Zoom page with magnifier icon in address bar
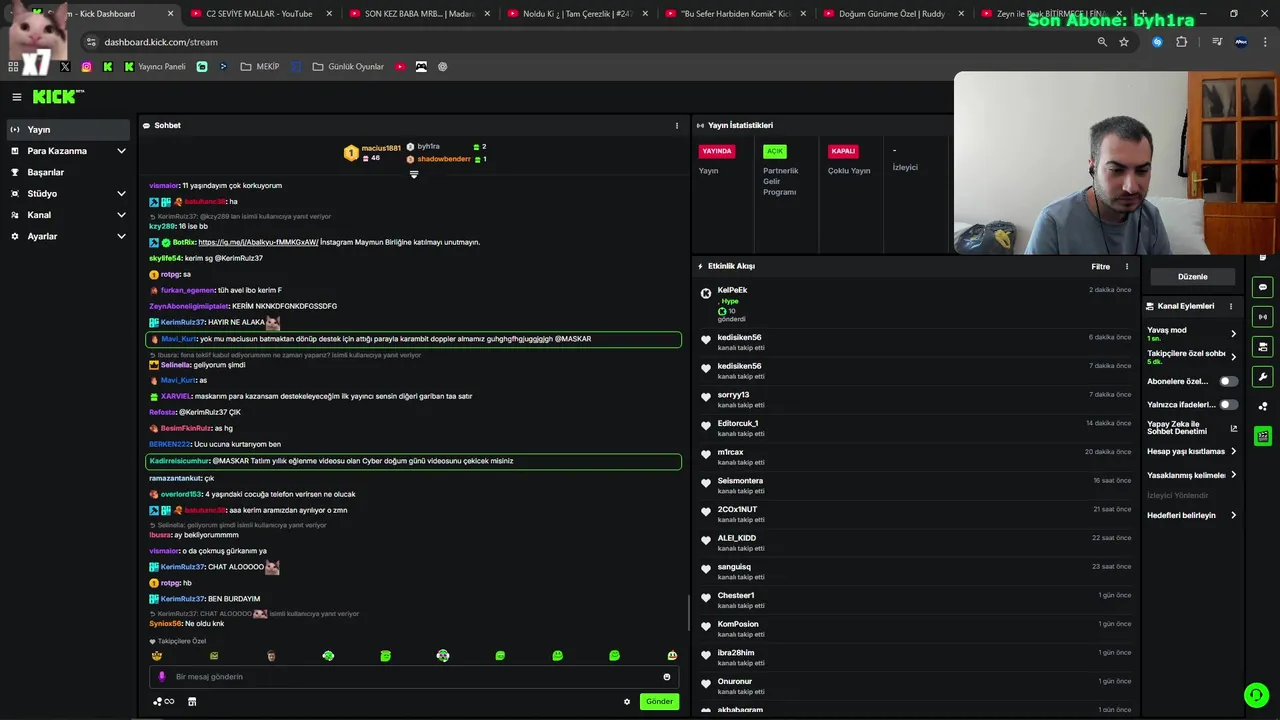1280x720 pixels. [x=1102, y=42]
